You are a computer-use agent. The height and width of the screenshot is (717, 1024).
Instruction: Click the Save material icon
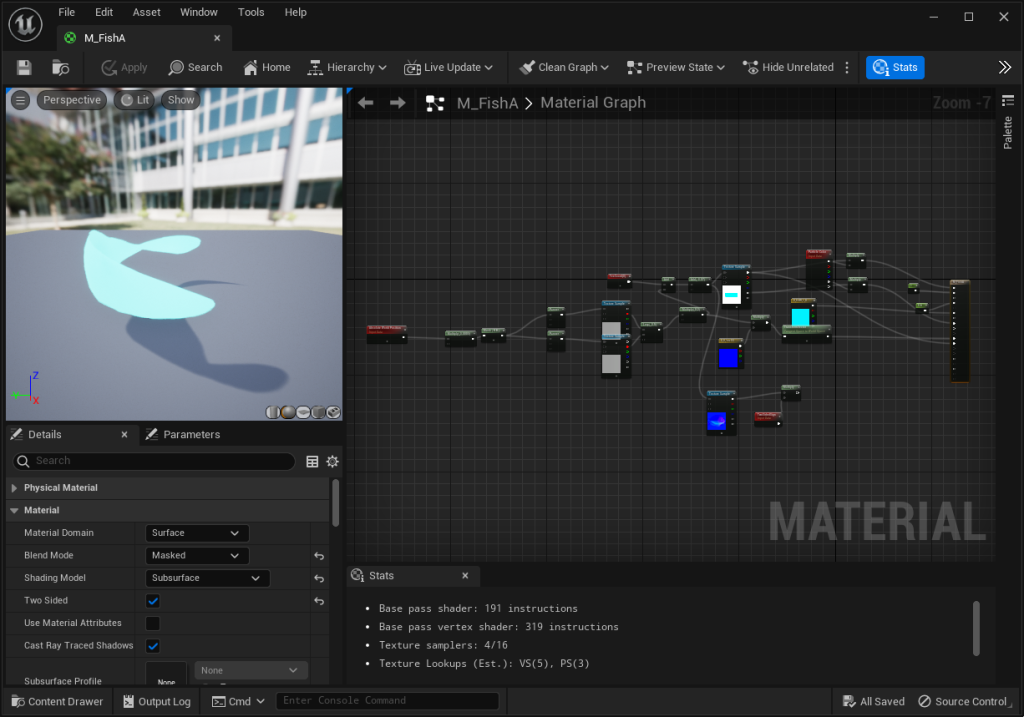(x=24, y=67)
